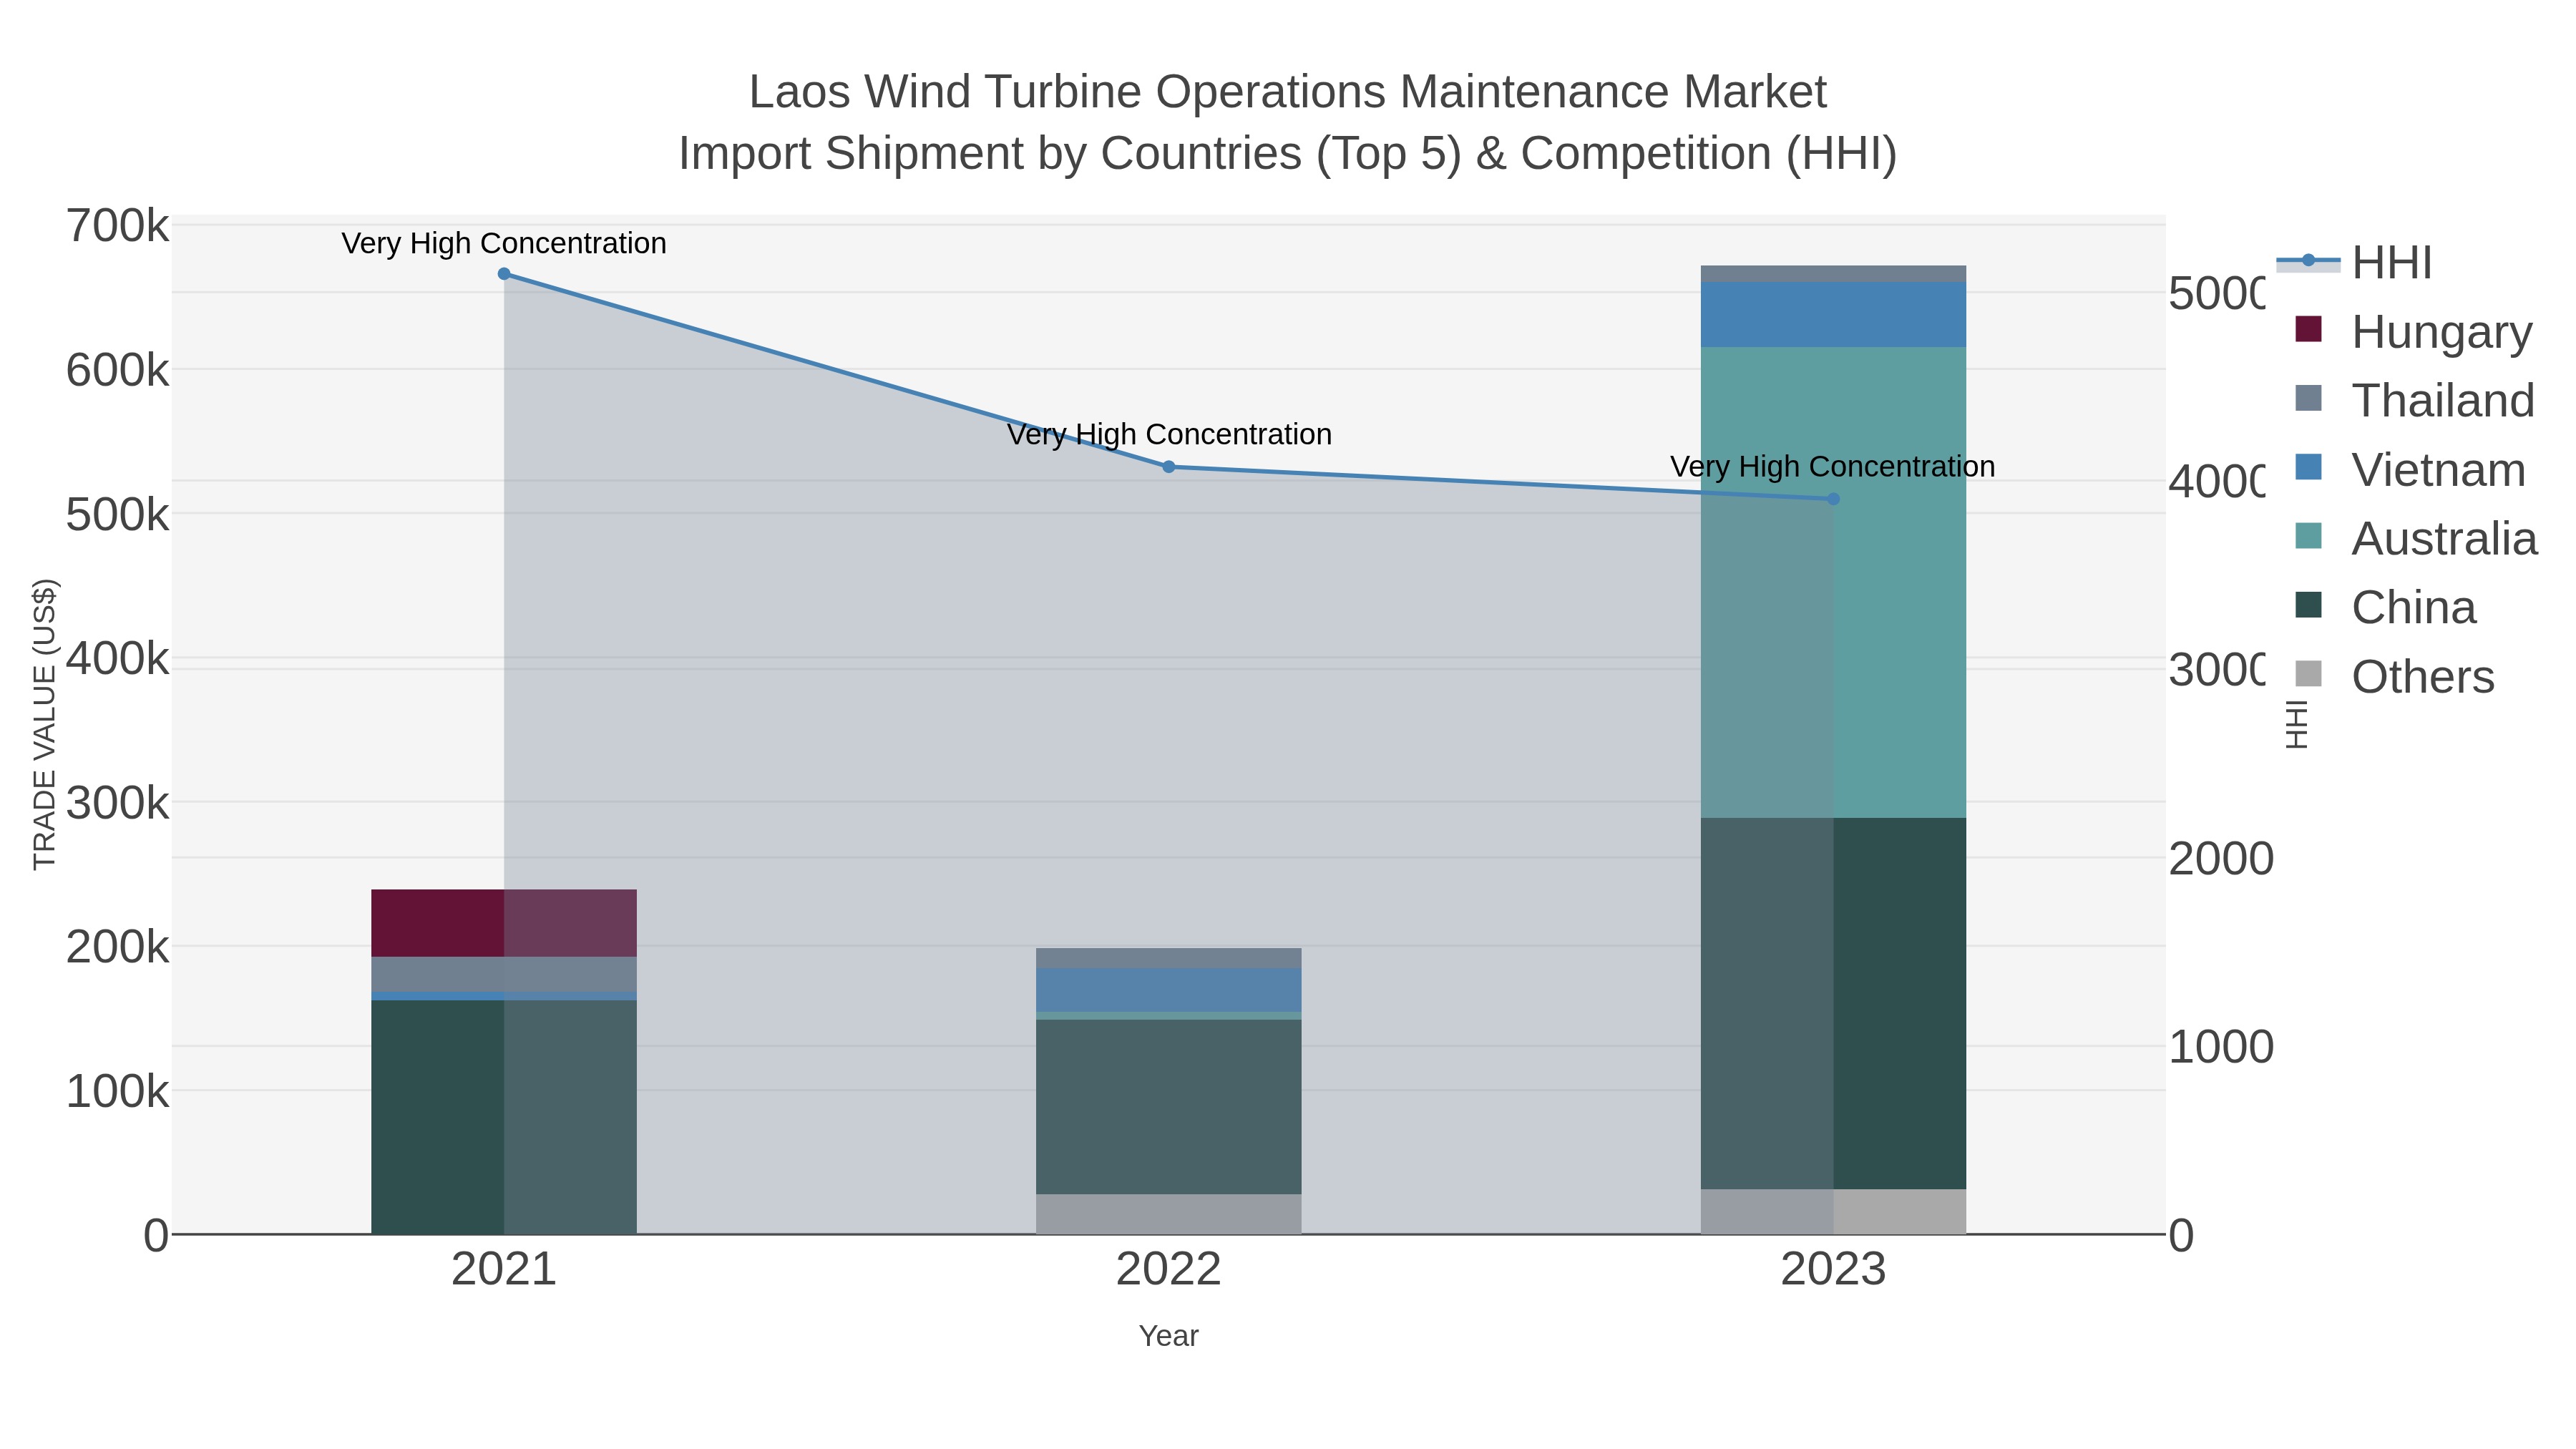
Task: Toggle the Vietnam legend entry
Action: click(x=2409, y=469)
